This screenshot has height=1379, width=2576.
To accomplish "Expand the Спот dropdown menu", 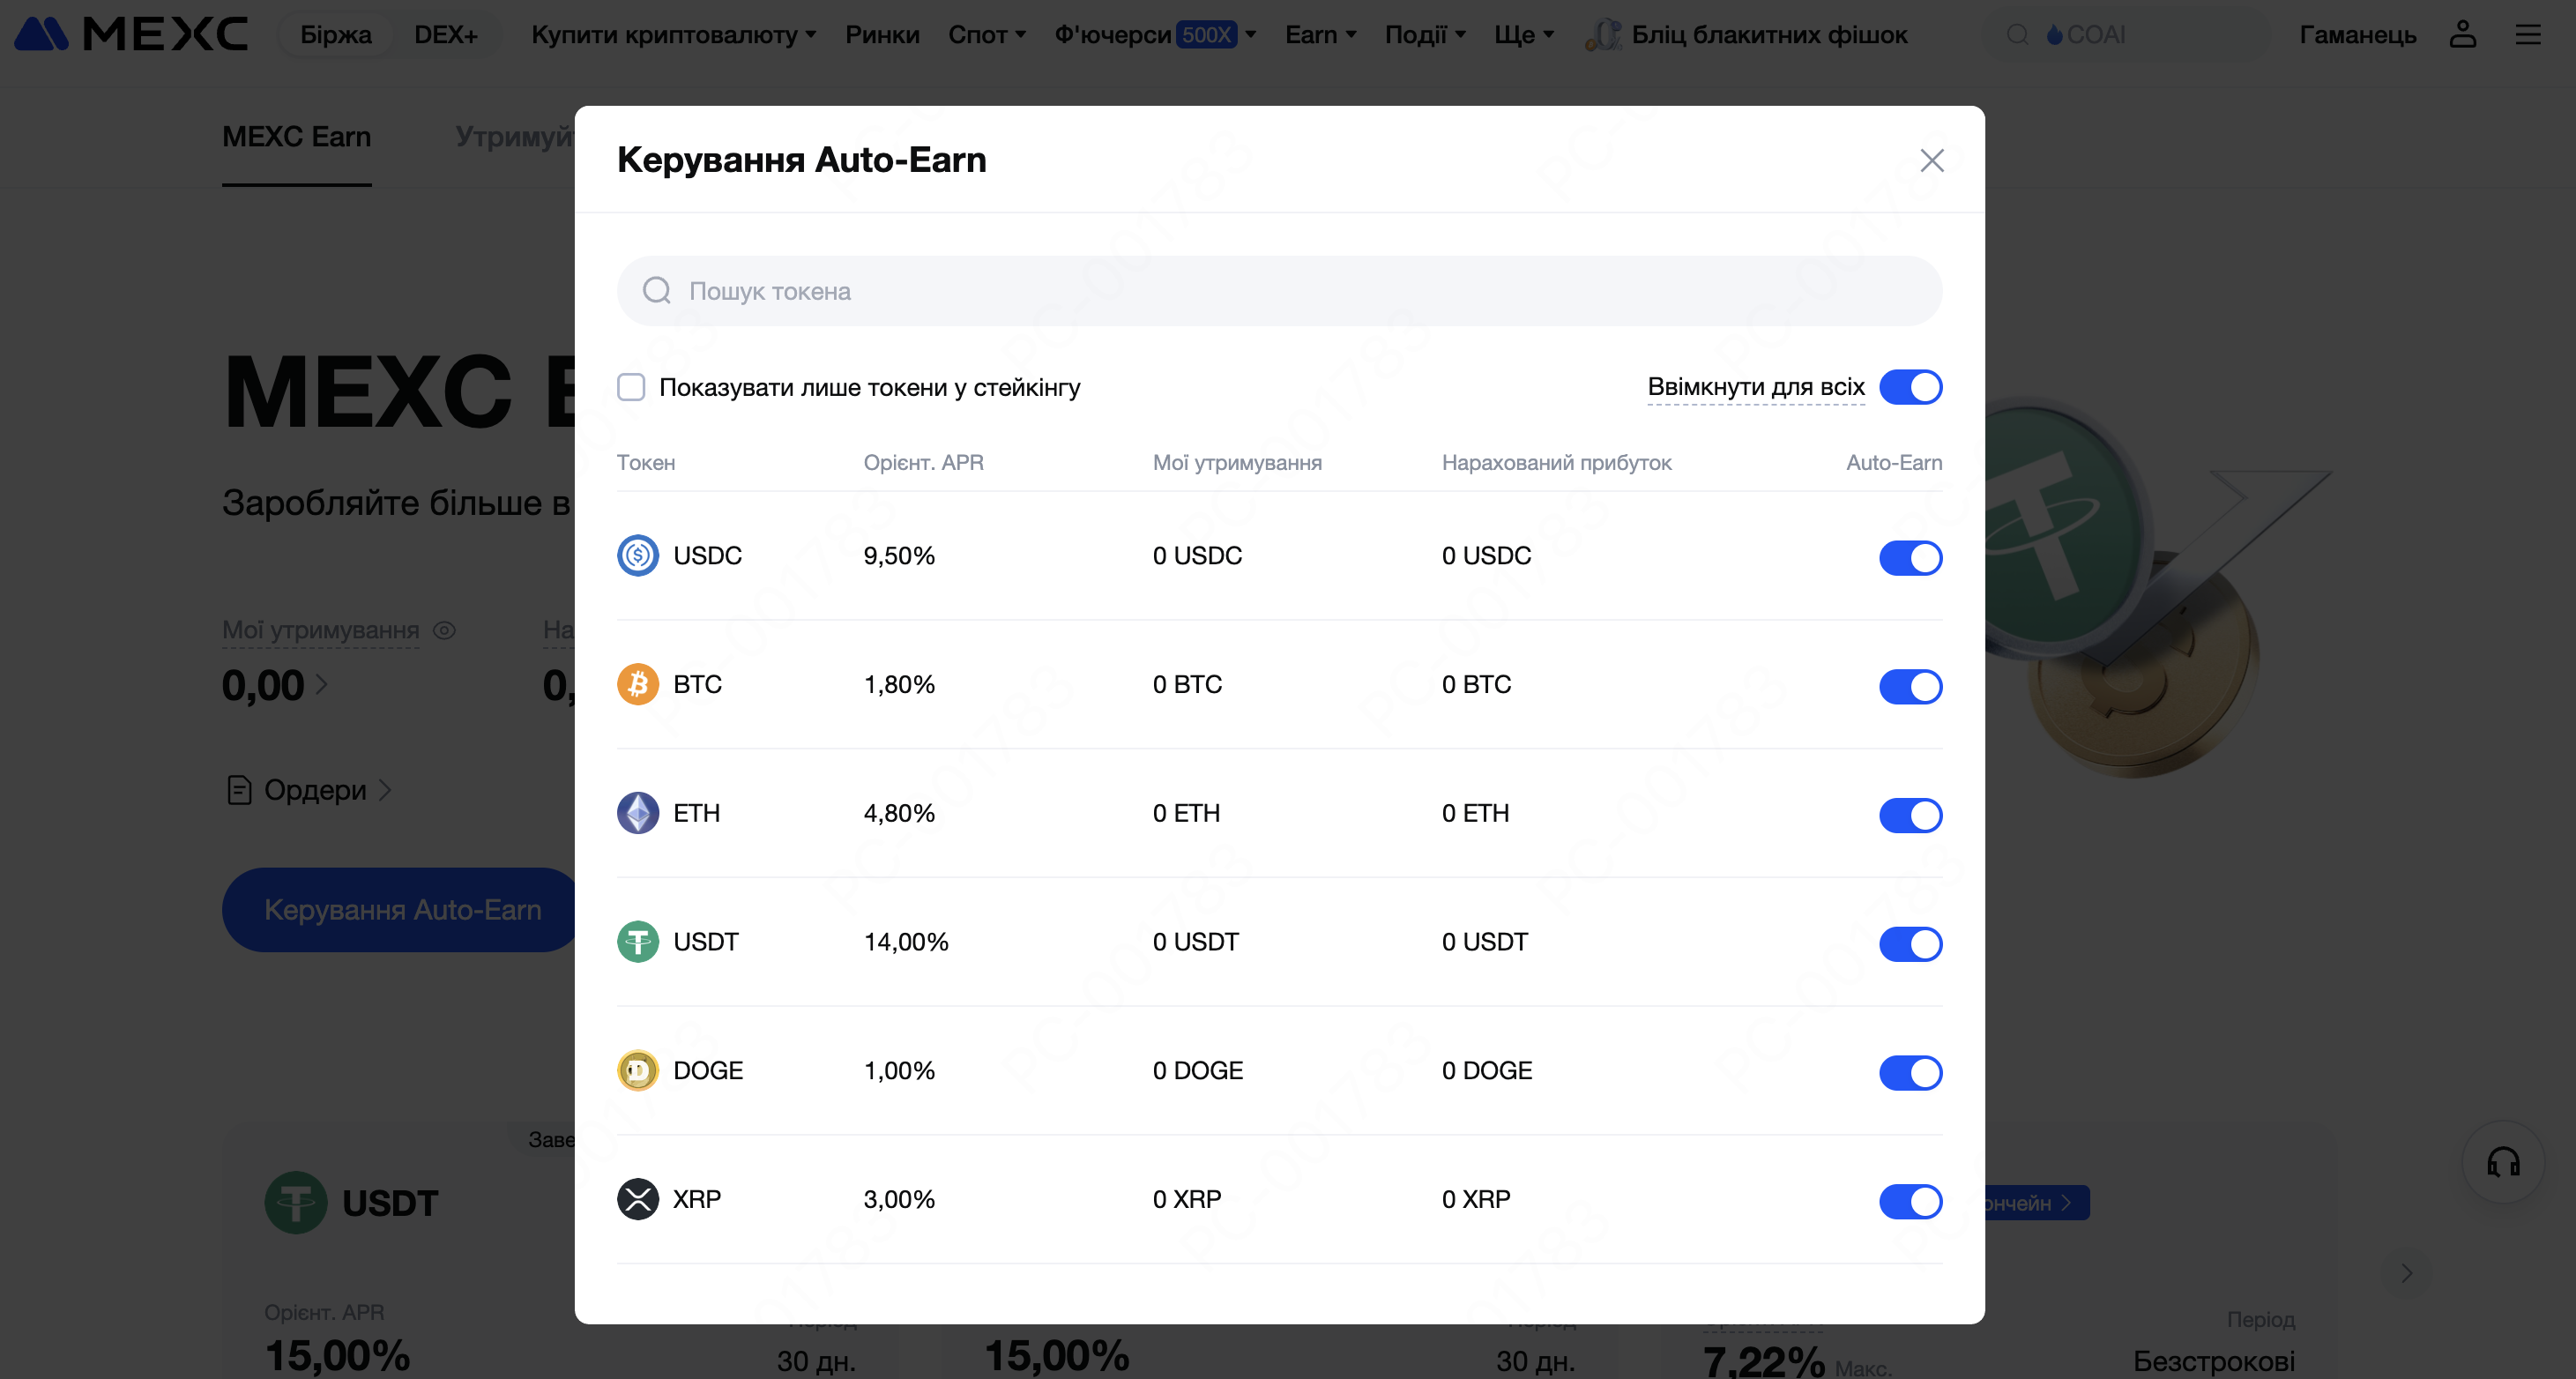I will (986, 35).
